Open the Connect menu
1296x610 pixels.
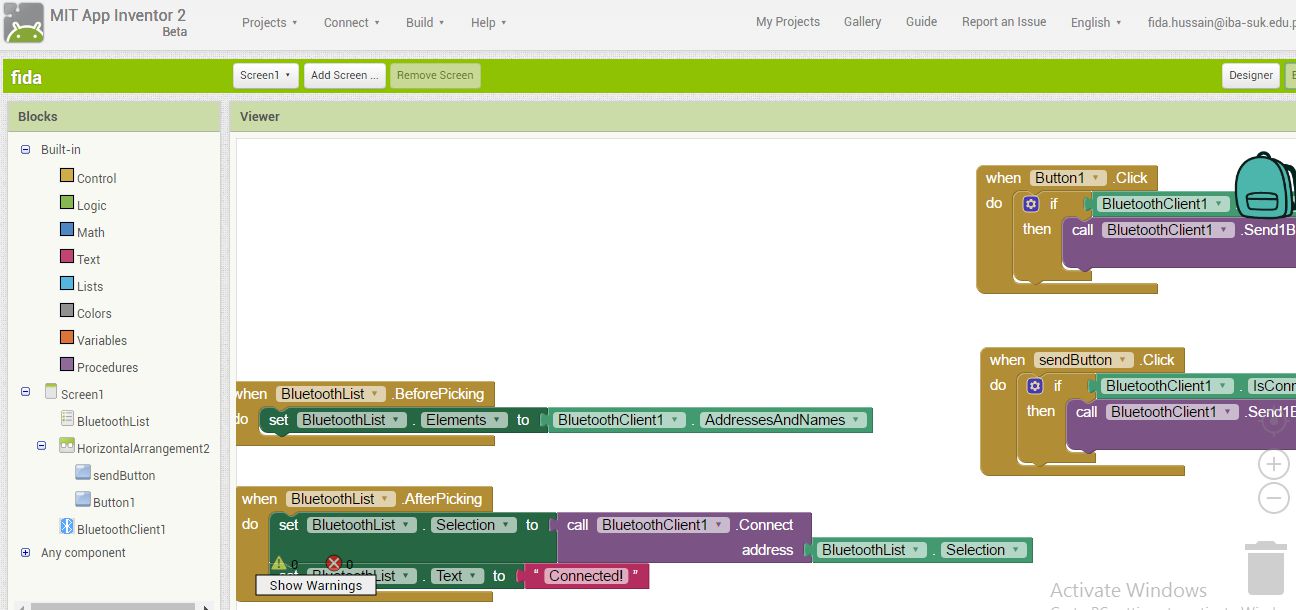[352, 22]
